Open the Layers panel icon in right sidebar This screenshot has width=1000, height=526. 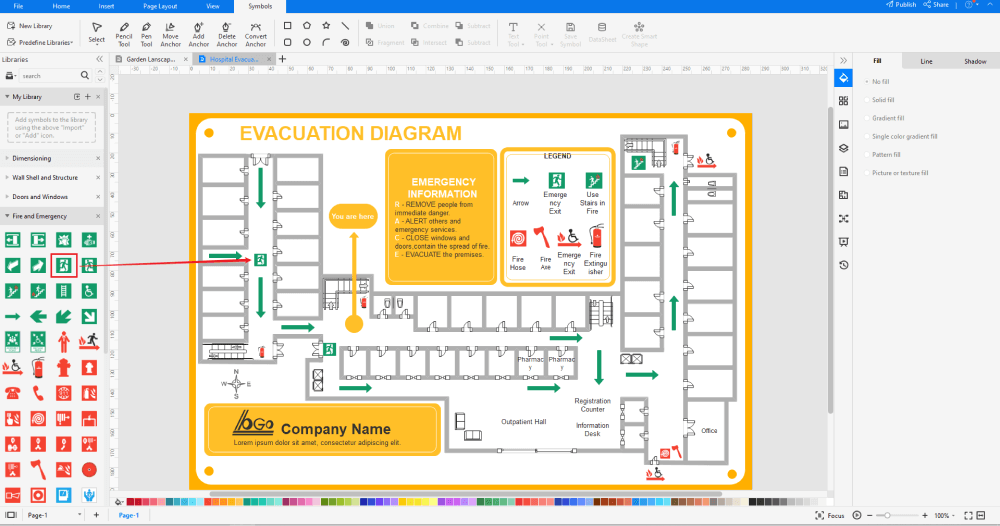[x=843, y=147]
